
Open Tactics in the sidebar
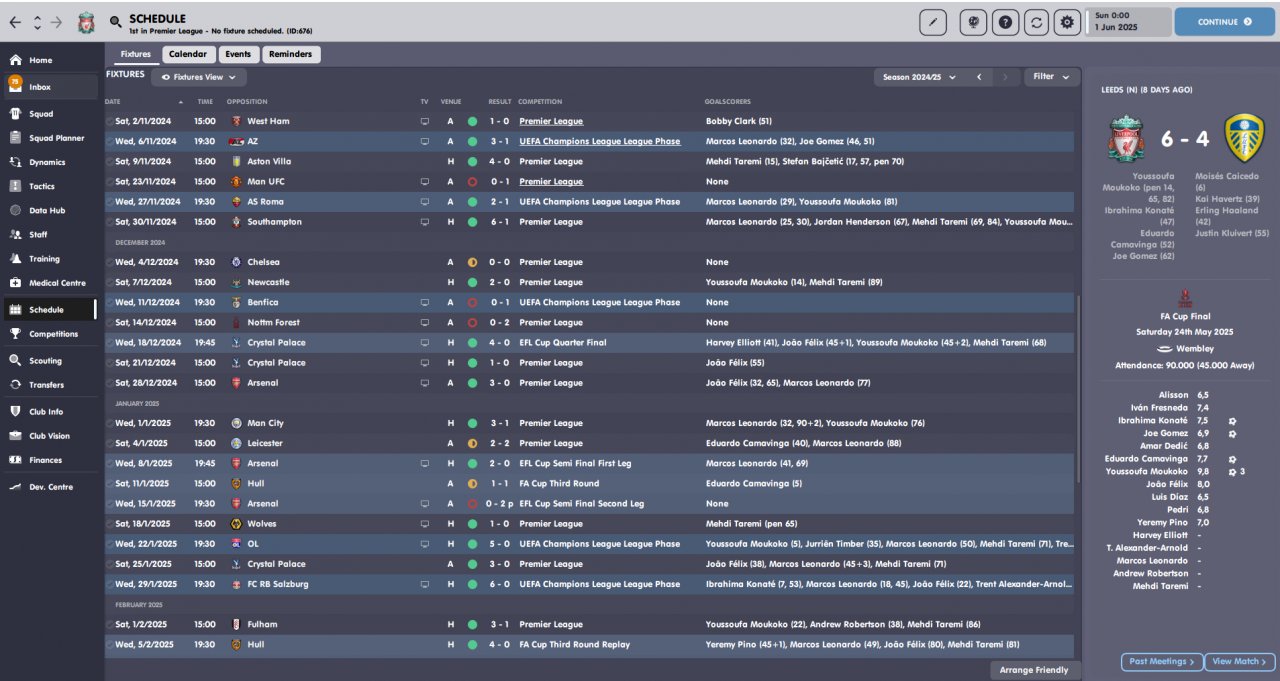click(x=50, y=186)
